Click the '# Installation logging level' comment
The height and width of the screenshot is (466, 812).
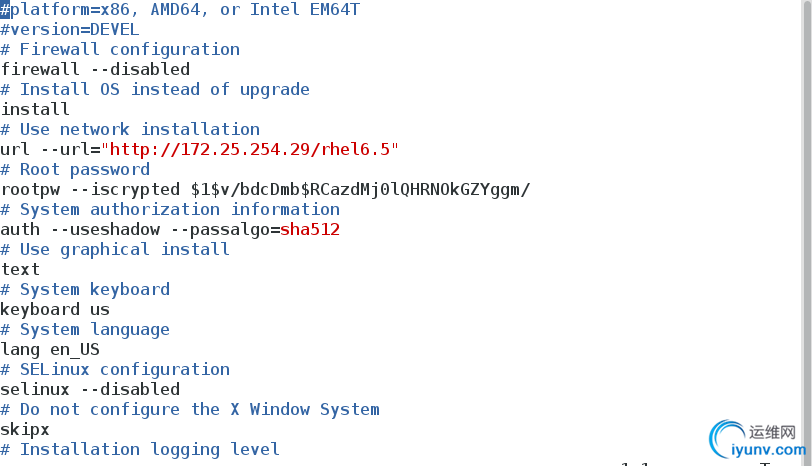pos(140,450)
